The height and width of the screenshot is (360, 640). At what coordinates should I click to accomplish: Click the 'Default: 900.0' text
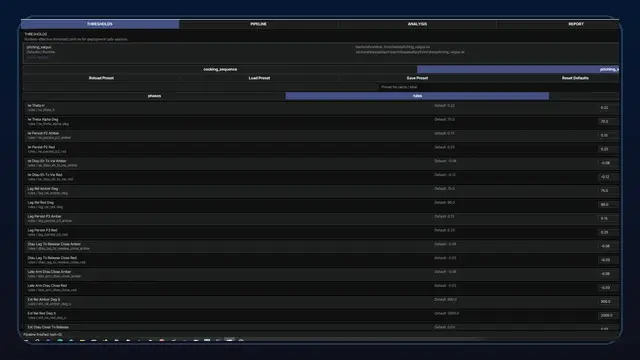pos(446,300)
